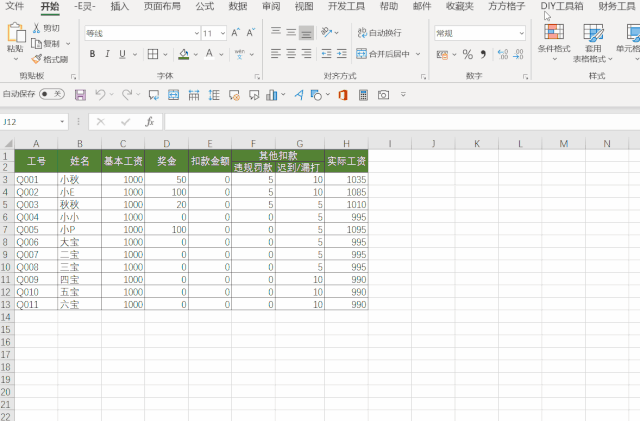
Task: Toggle Italic formatting
Action: point(108,54)
